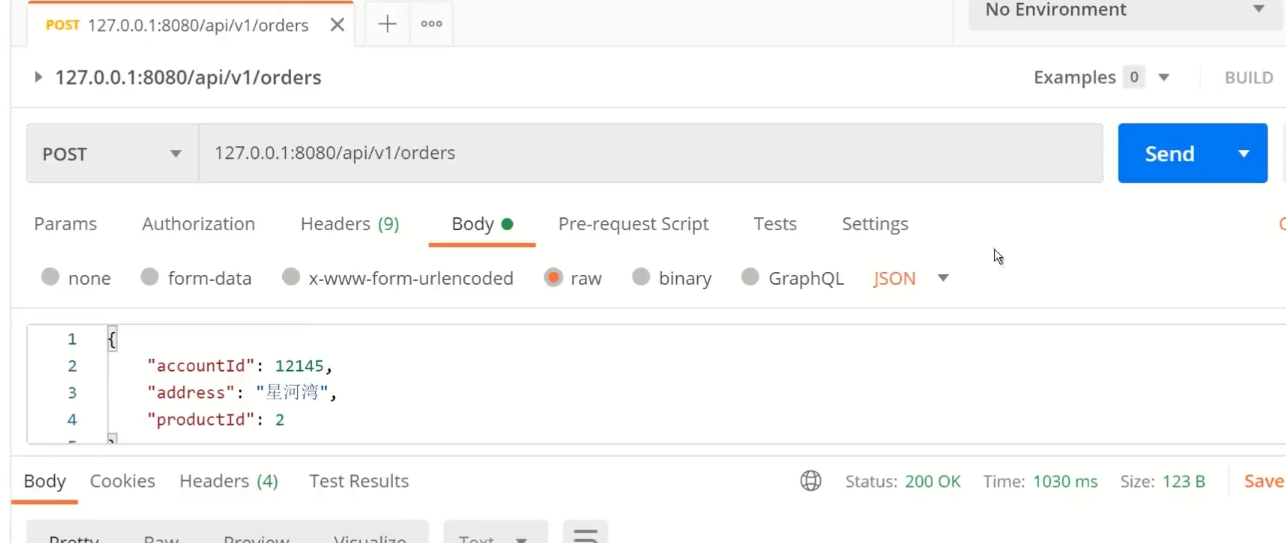1286x543 pixels.
Task: Click the globe network icon in response bar
Action: 811,481
